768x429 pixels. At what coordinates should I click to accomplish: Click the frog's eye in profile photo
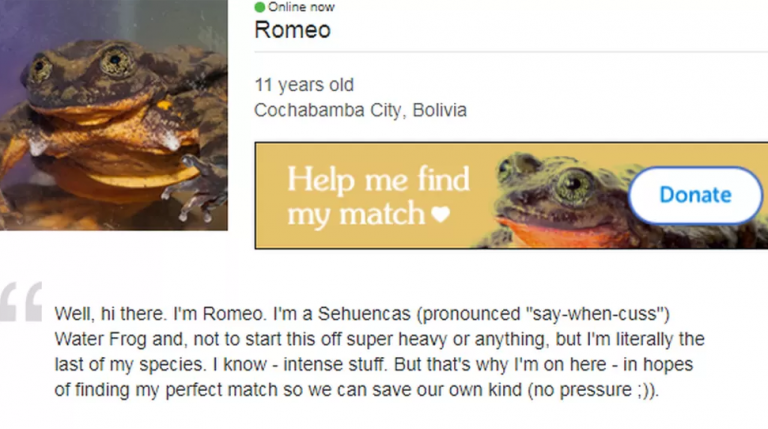[x=116, y=61]
